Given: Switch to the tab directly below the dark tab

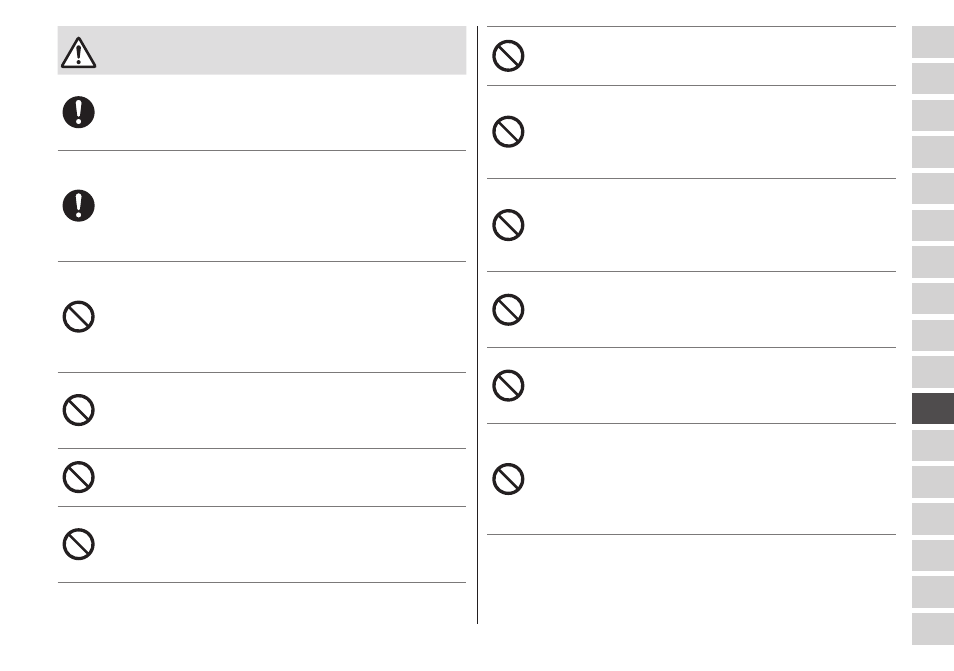Looking at the screenshot, I should (x=933, y=445).
